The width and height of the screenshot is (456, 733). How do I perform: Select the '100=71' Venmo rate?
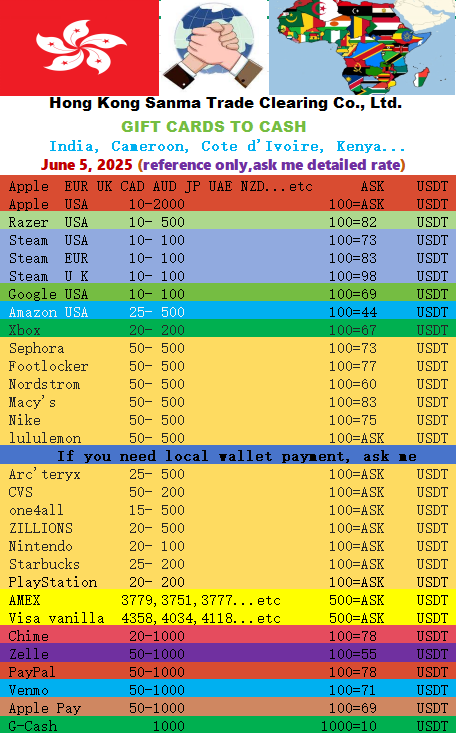click(353, 690)
